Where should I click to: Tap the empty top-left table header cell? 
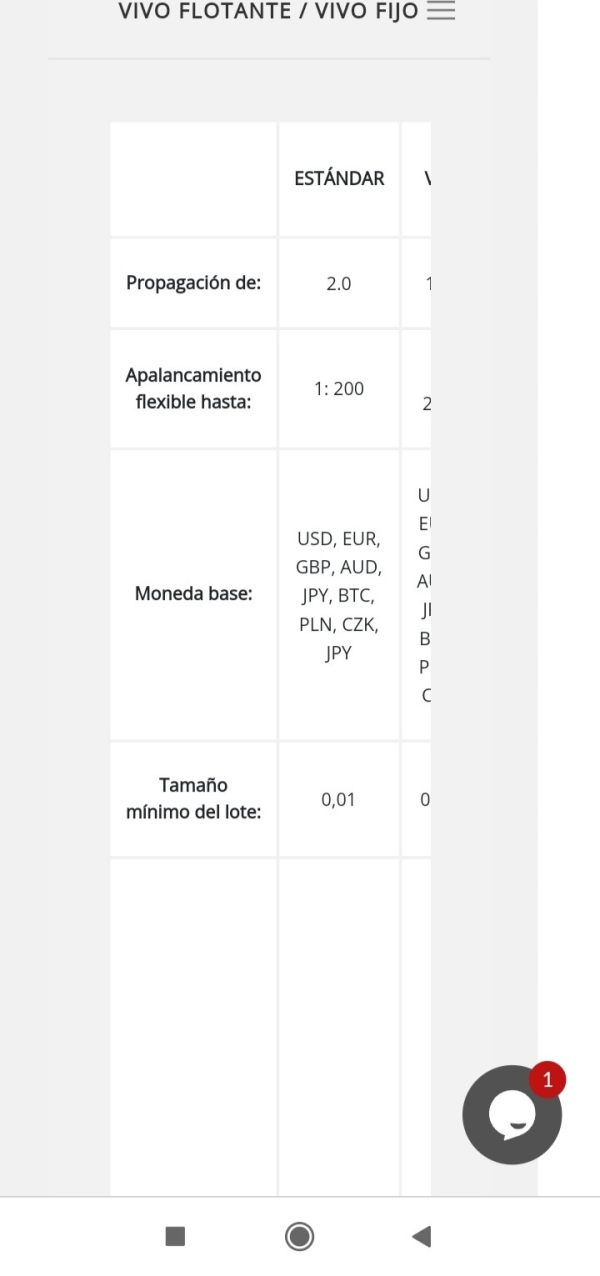(193, 179)
